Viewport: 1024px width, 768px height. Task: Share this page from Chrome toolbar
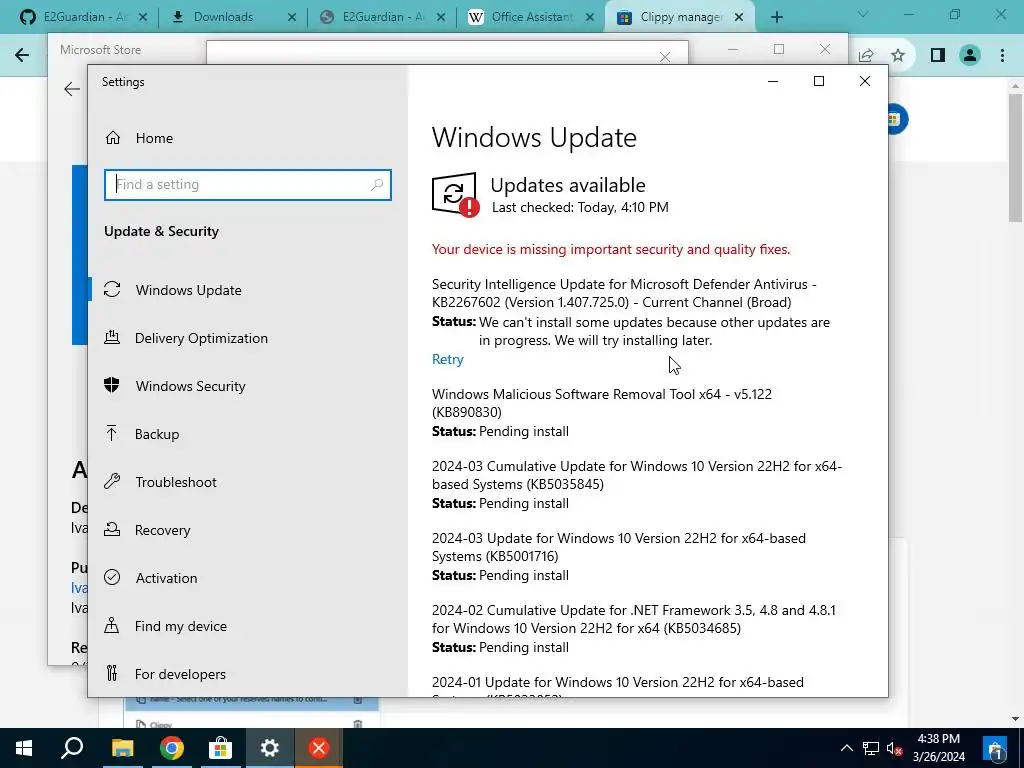pos(866,56)
